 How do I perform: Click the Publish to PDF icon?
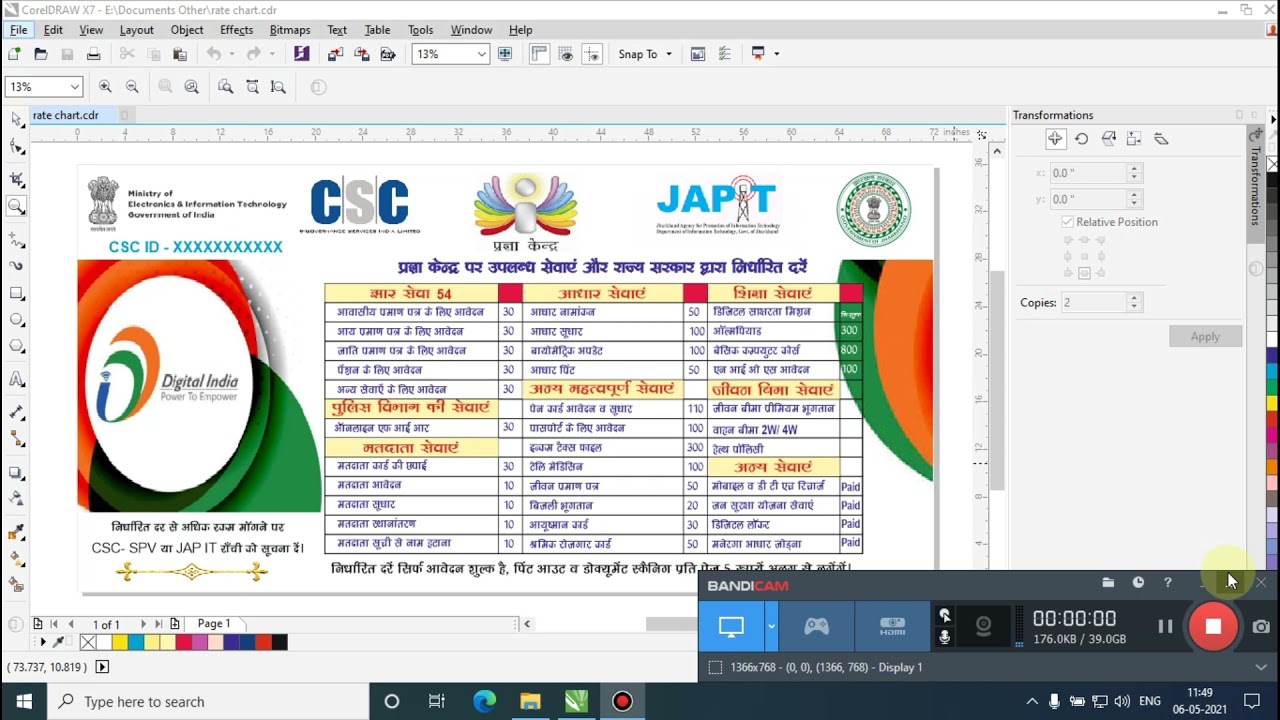tap(388, 54)
